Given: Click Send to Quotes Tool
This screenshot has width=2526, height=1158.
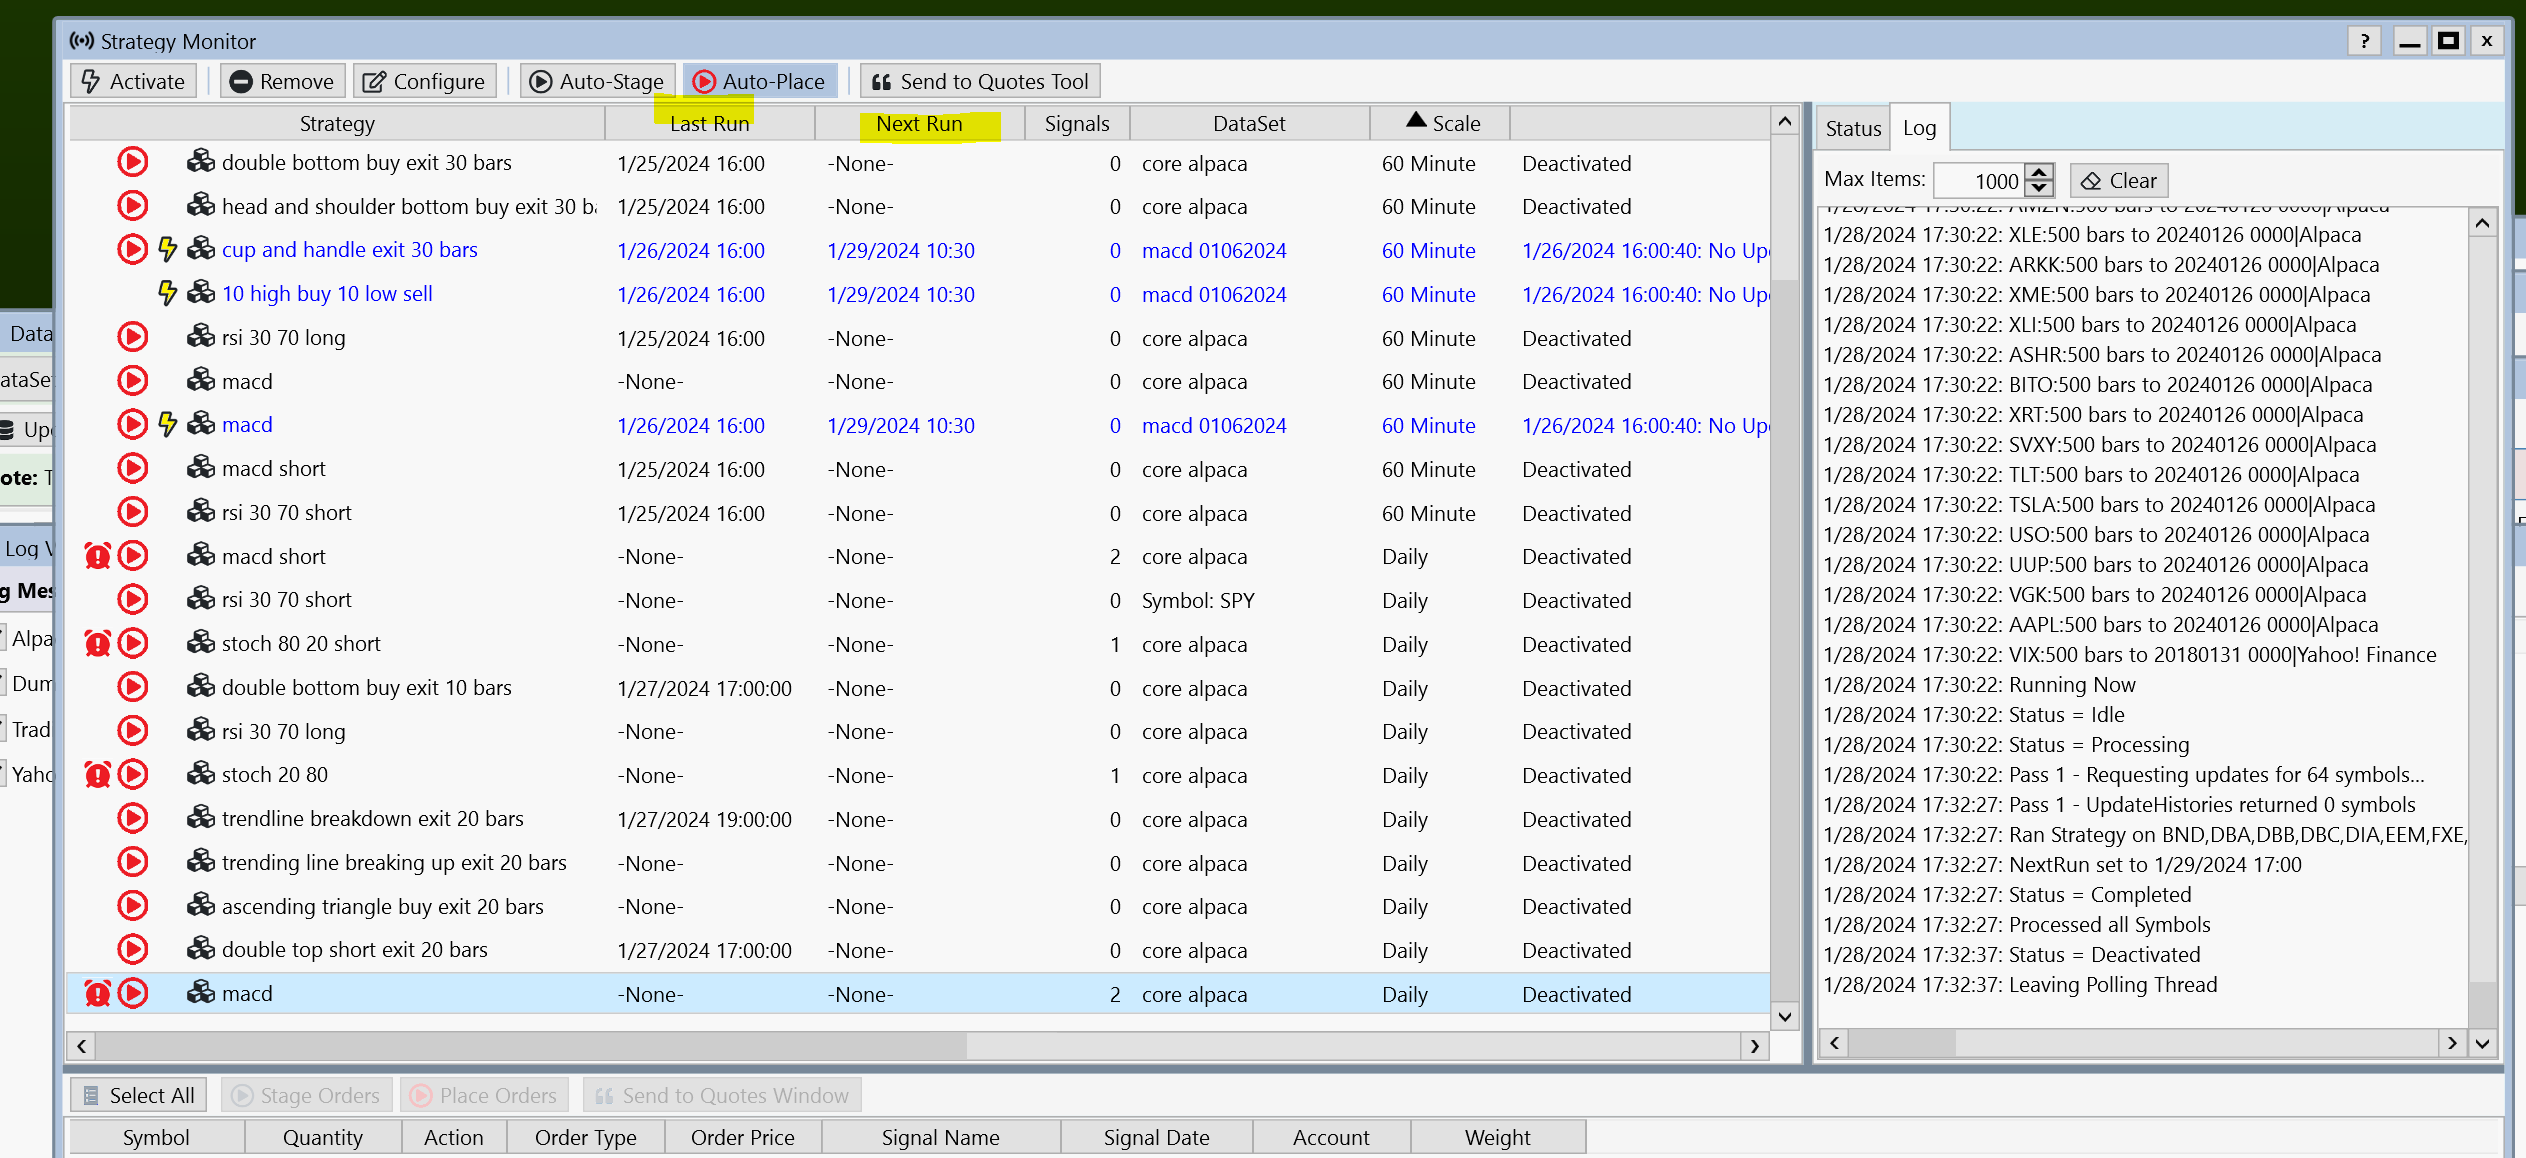Looking at the screenshot, I should (x=980, y=82).
